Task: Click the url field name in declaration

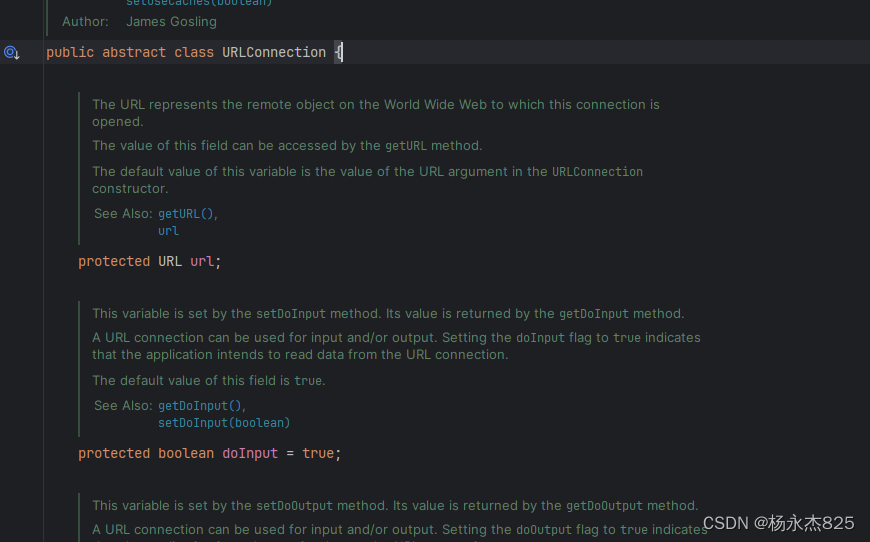Action: [x=202, y=261]
